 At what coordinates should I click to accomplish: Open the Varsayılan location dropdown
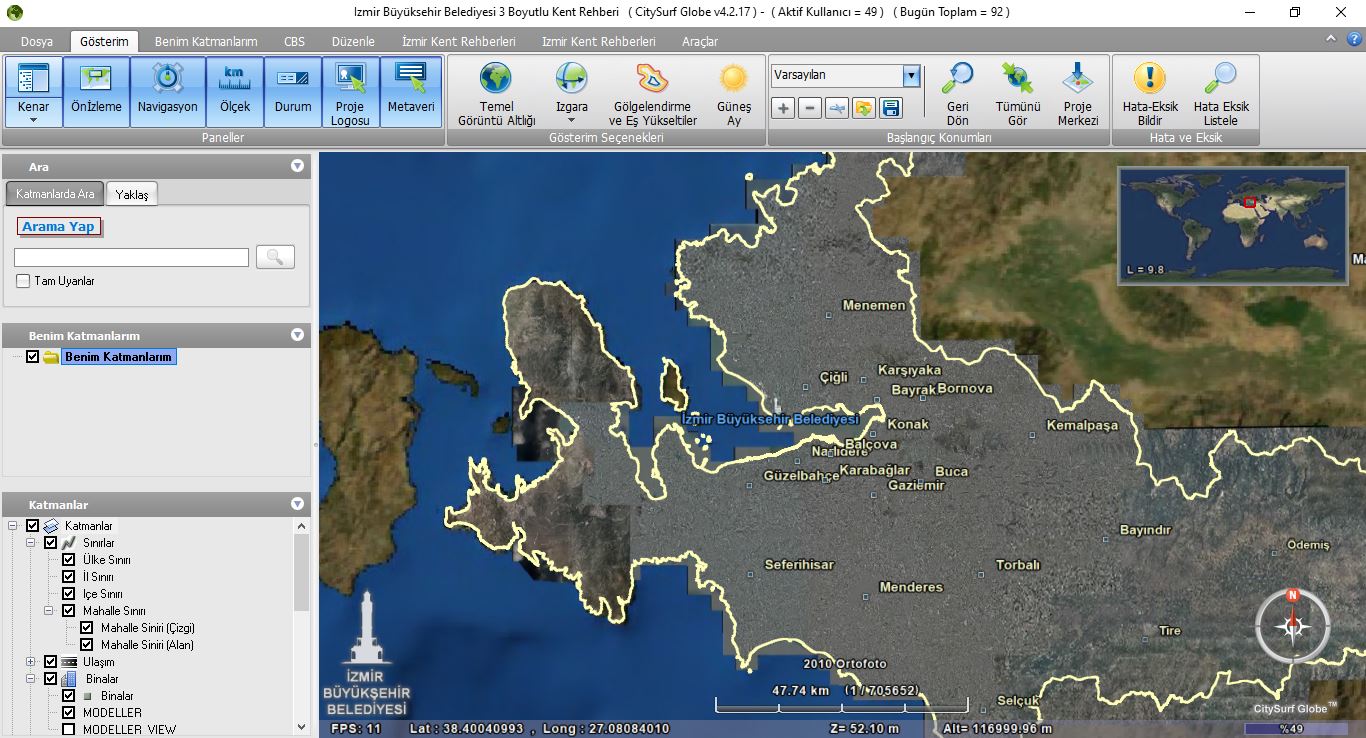911,76
